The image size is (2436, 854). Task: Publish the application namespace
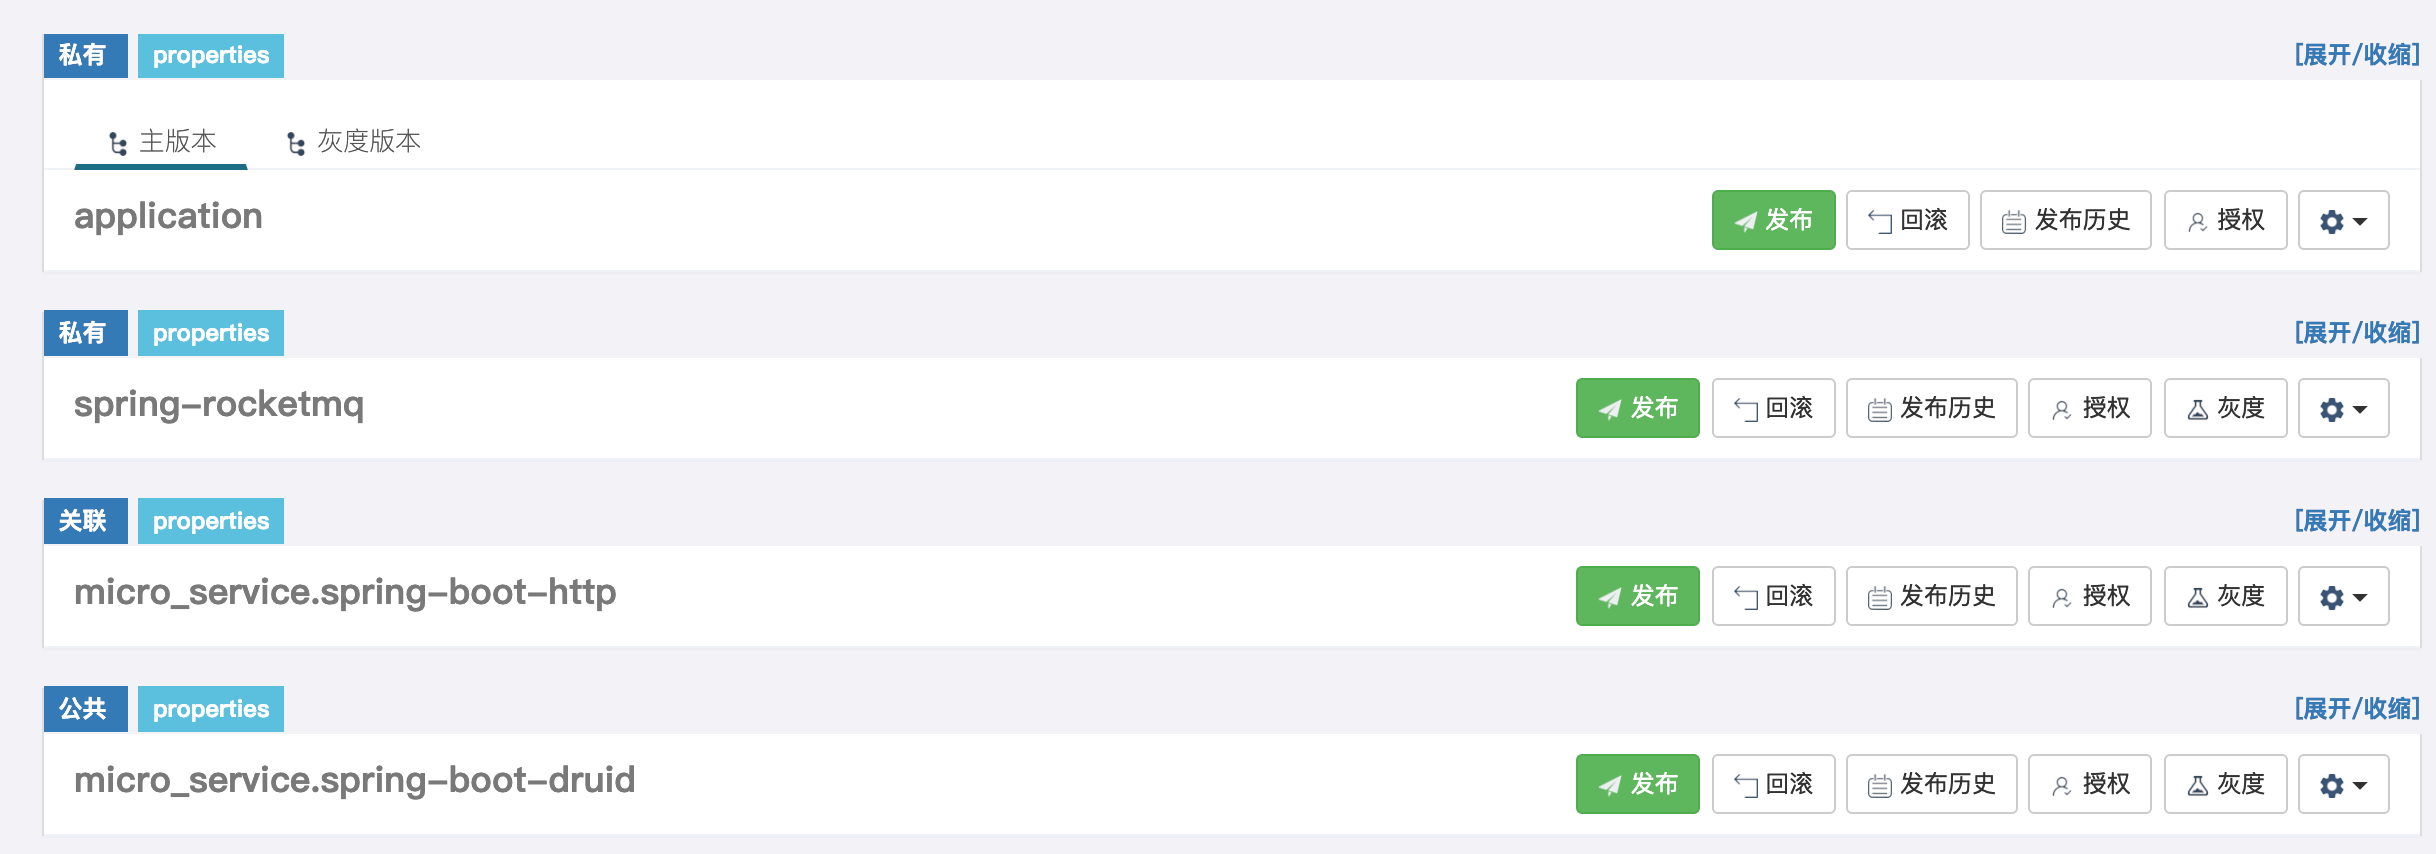coord(1773,220)
